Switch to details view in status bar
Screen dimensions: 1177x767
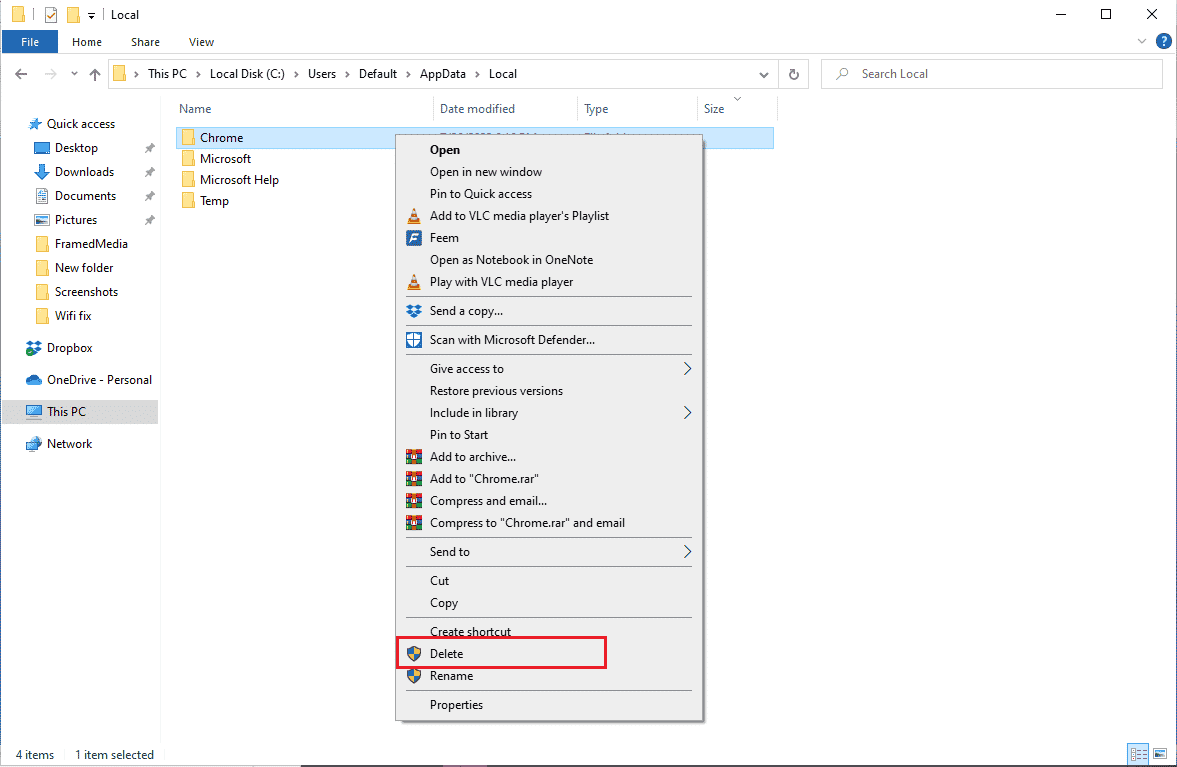(x=1138, y=754)
